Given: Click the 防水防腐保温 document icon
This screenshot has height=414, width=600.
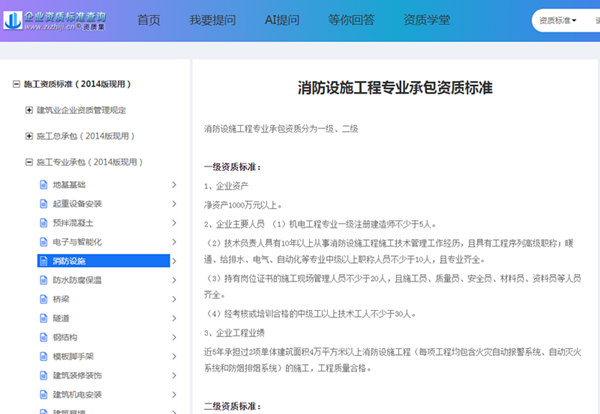Looking at the screenshot, I should (43, 280).
